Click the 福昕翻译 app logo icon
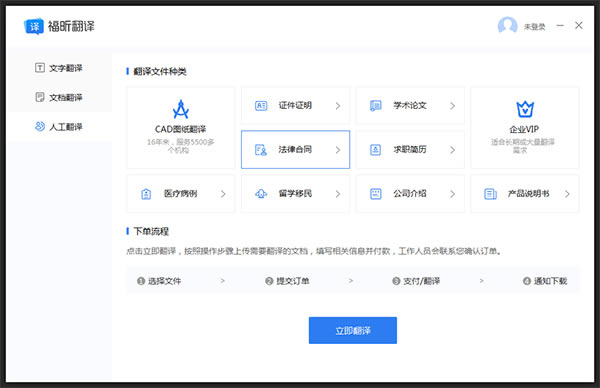The image size is (600, 388). (34, 26)
